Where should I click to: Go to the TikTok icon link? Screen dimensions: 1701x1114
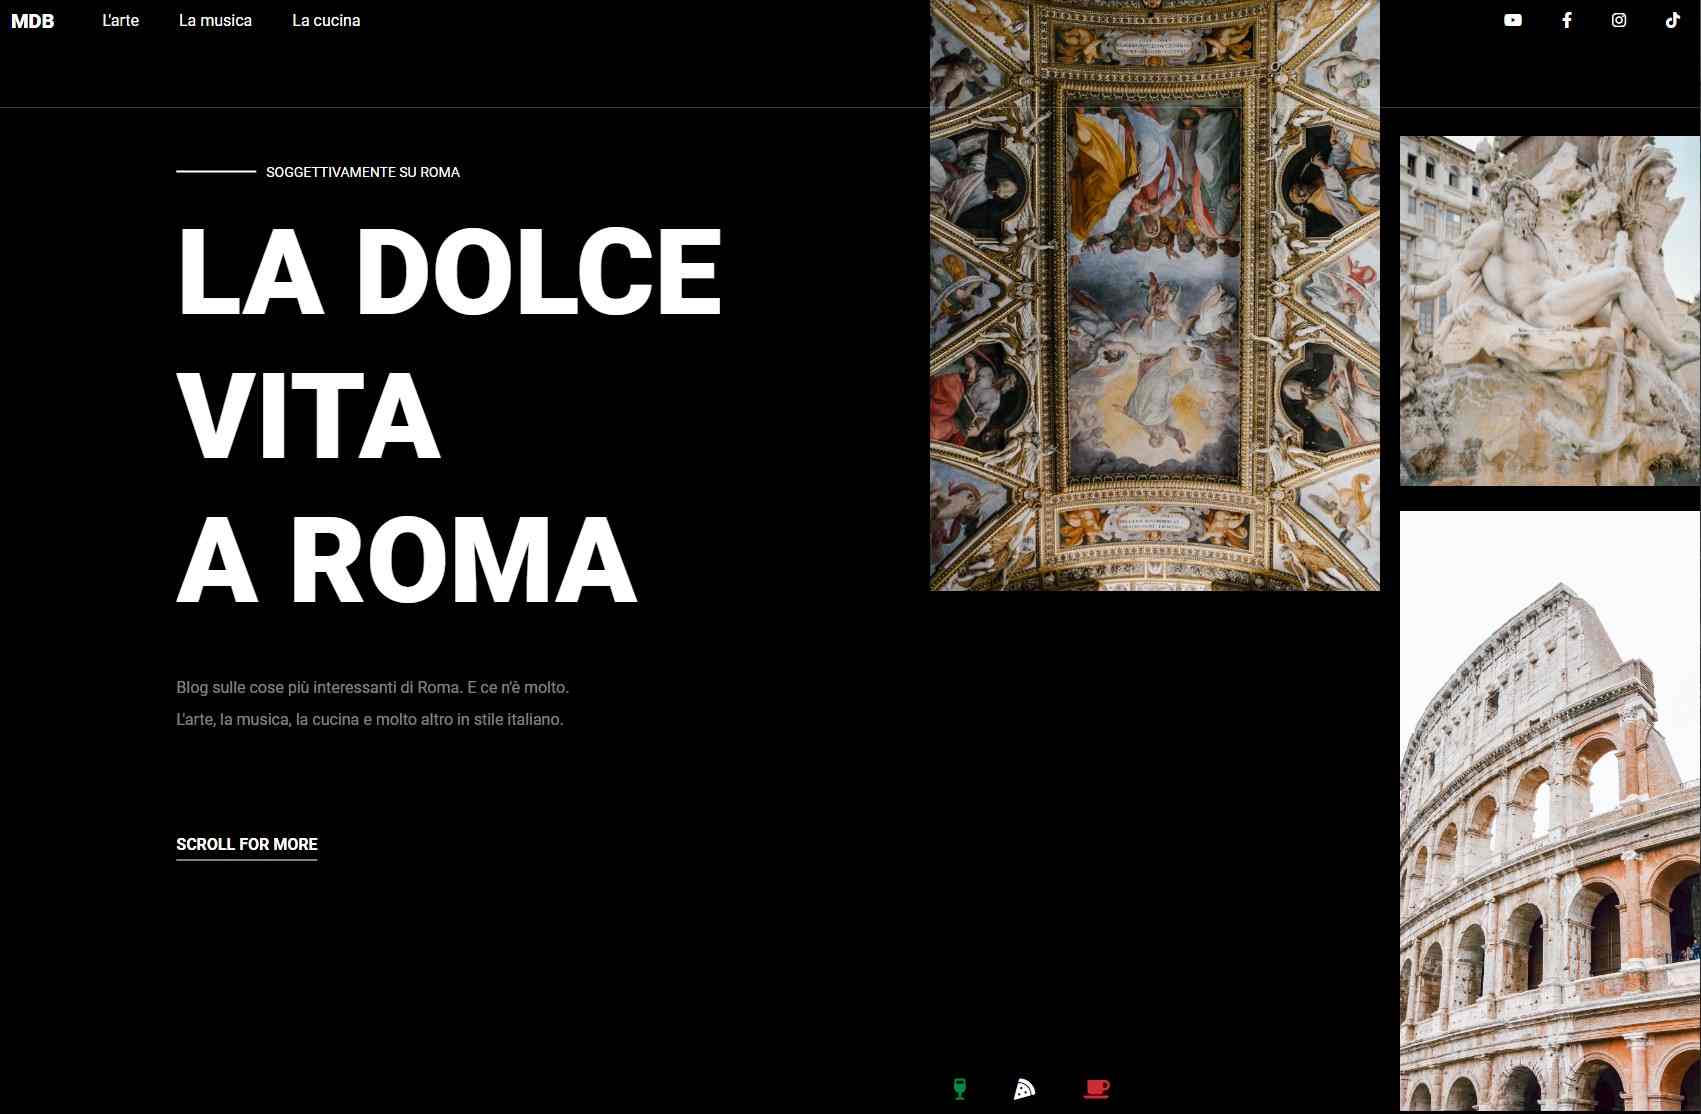pyautogui.click(x=1672, y=20)
